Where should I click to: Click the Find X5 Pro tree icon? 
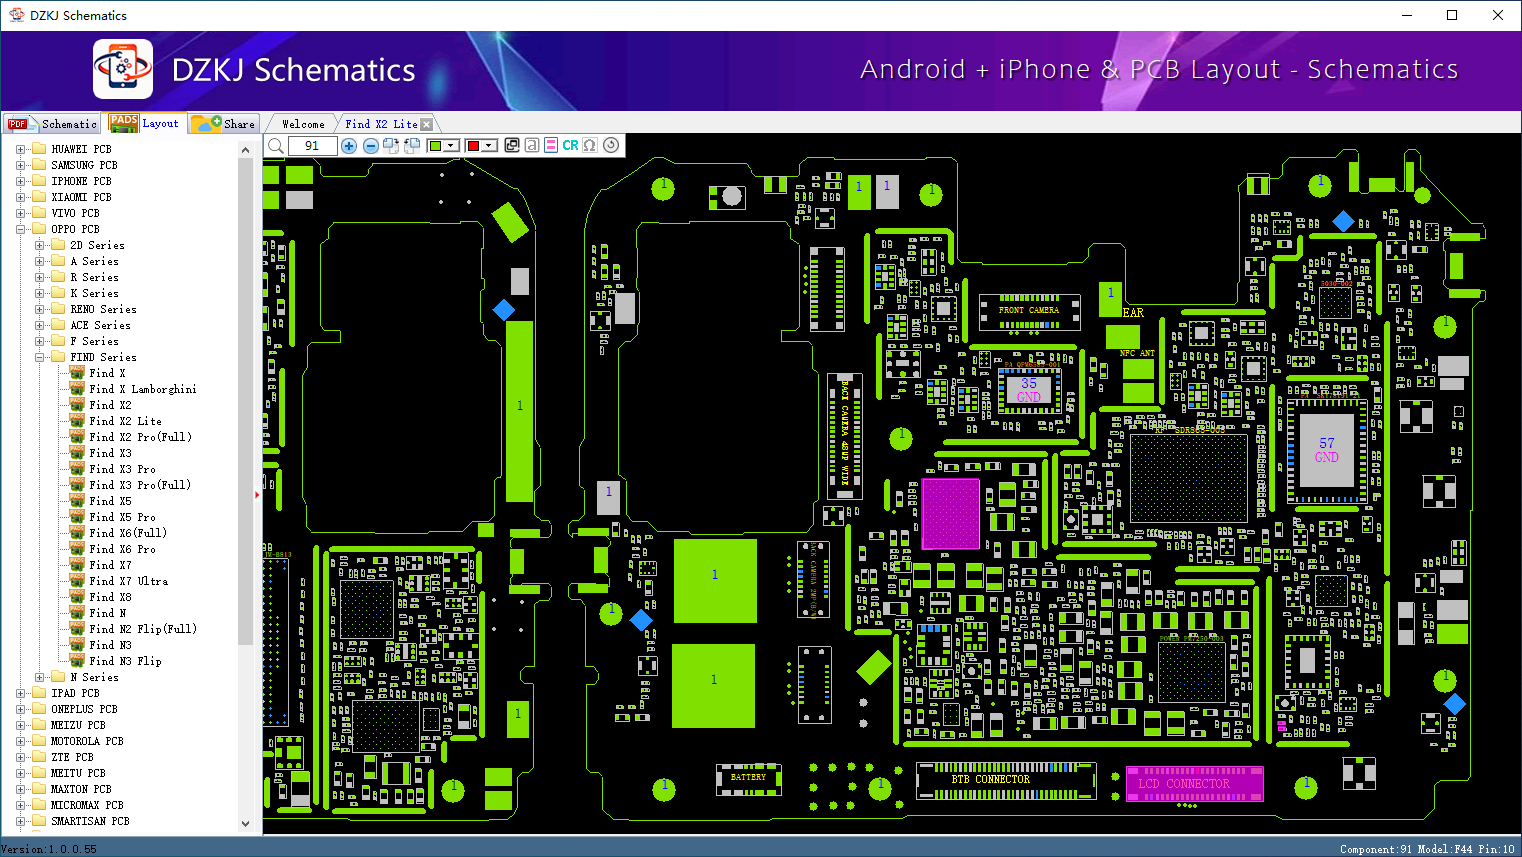(x=77, y=517)
